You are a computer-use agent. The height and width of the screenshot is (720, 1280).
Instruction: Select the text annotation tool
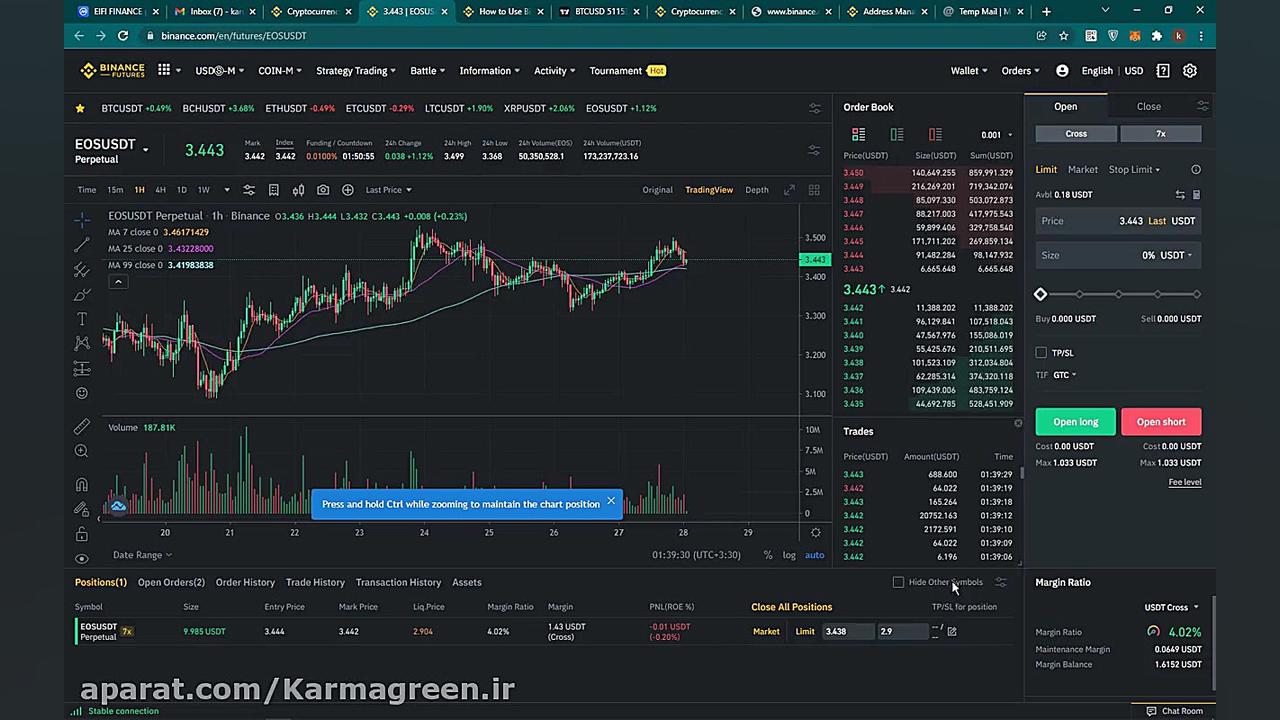(82, 319)
